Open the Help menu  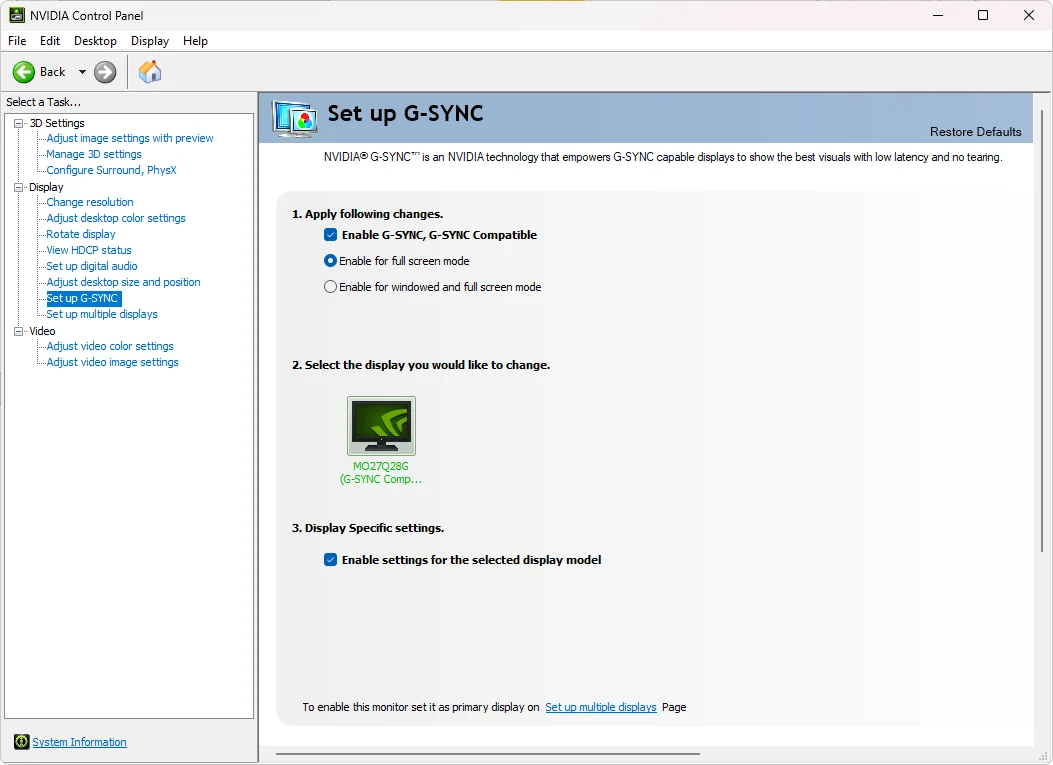point(195,41)
